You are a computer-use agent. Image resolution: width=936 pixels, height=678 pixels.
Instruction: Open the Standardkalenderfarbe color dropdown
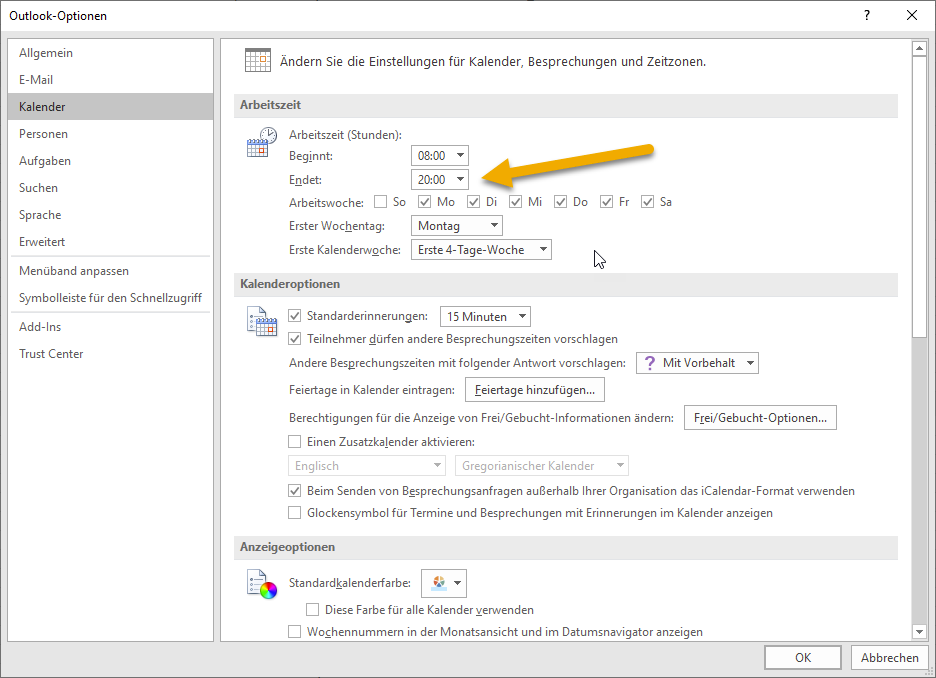coord(444,583)
